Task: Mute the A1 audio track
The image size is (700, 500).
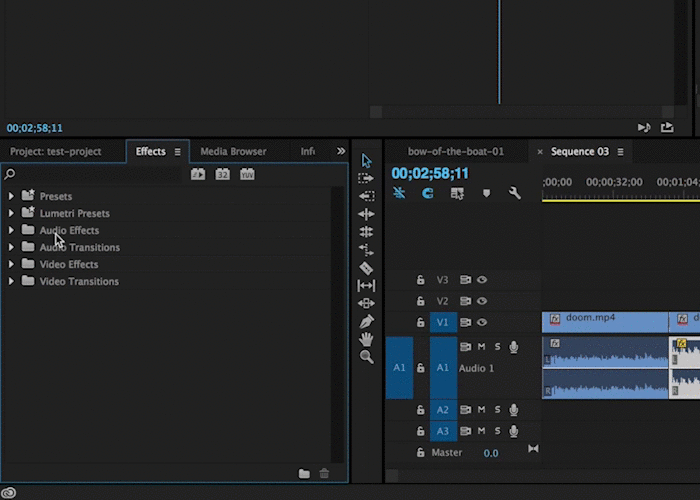Action: tap(481, 346)
